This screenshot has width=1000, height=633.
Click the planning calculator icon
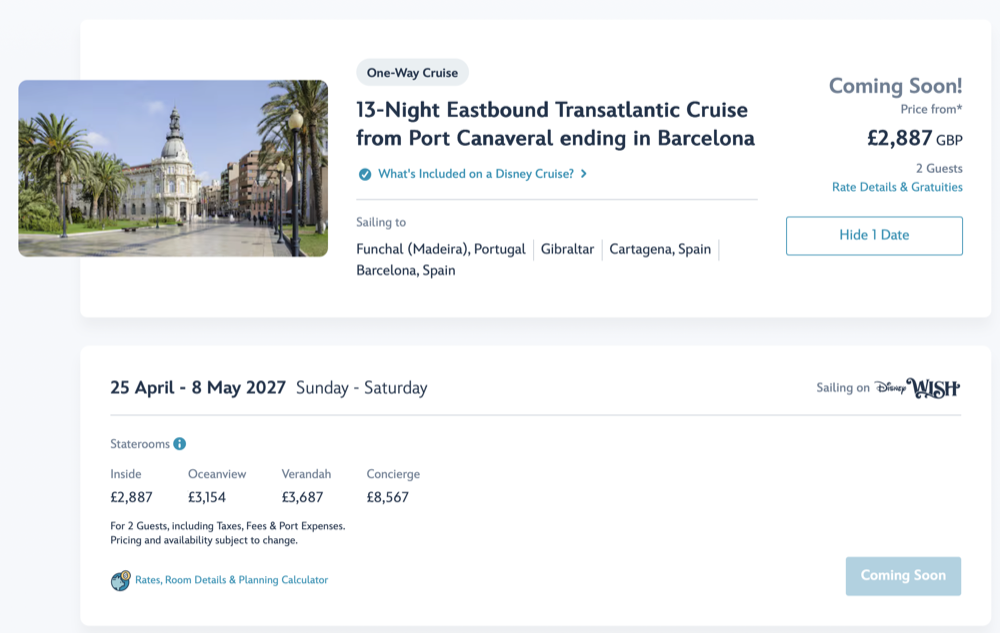point(120,580)
